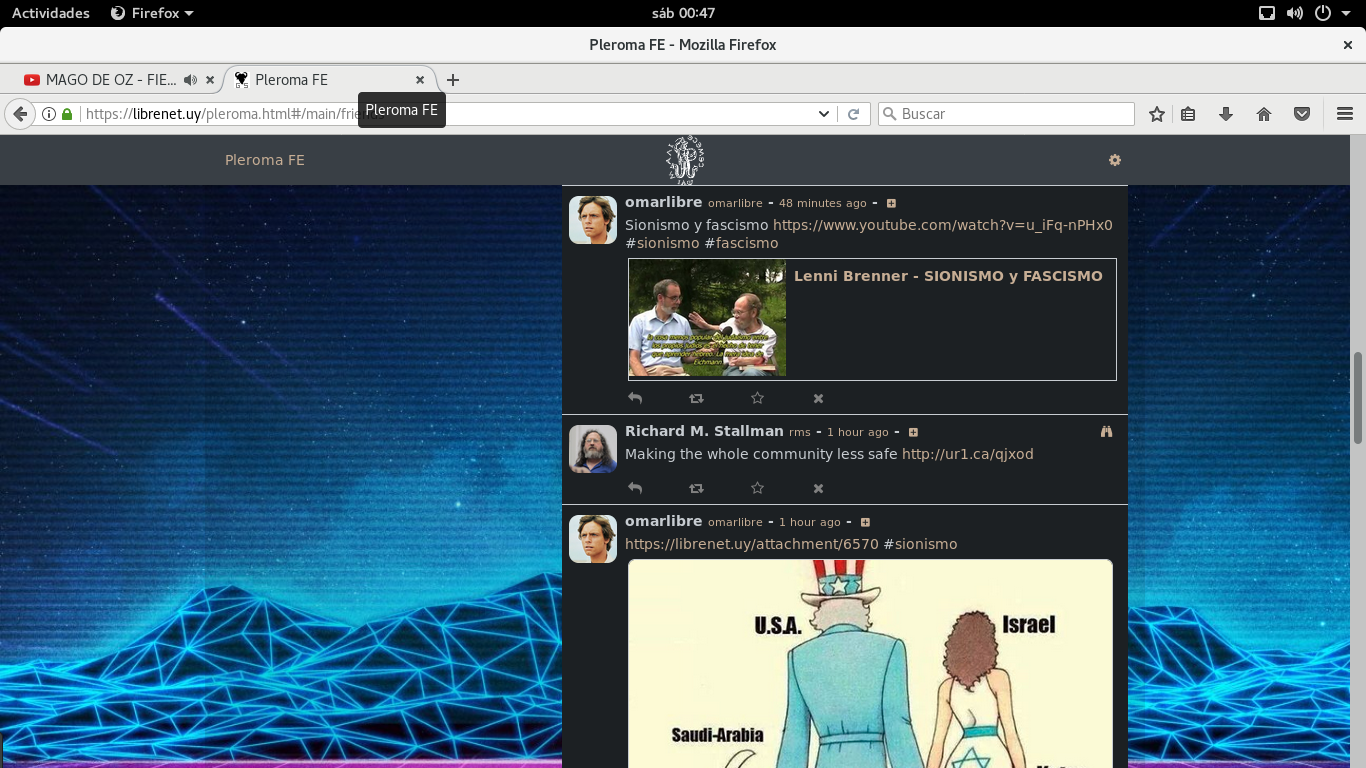Show bookmarks list icon
This screenshot has width=1366, height=768.
(1188, 114)
